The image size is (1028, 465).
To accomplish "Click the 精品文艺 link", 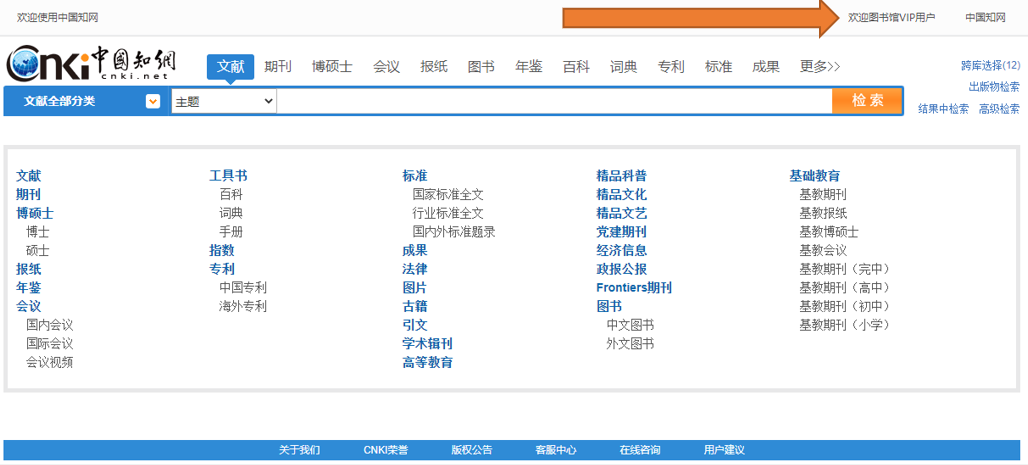I will click(621, 213).
